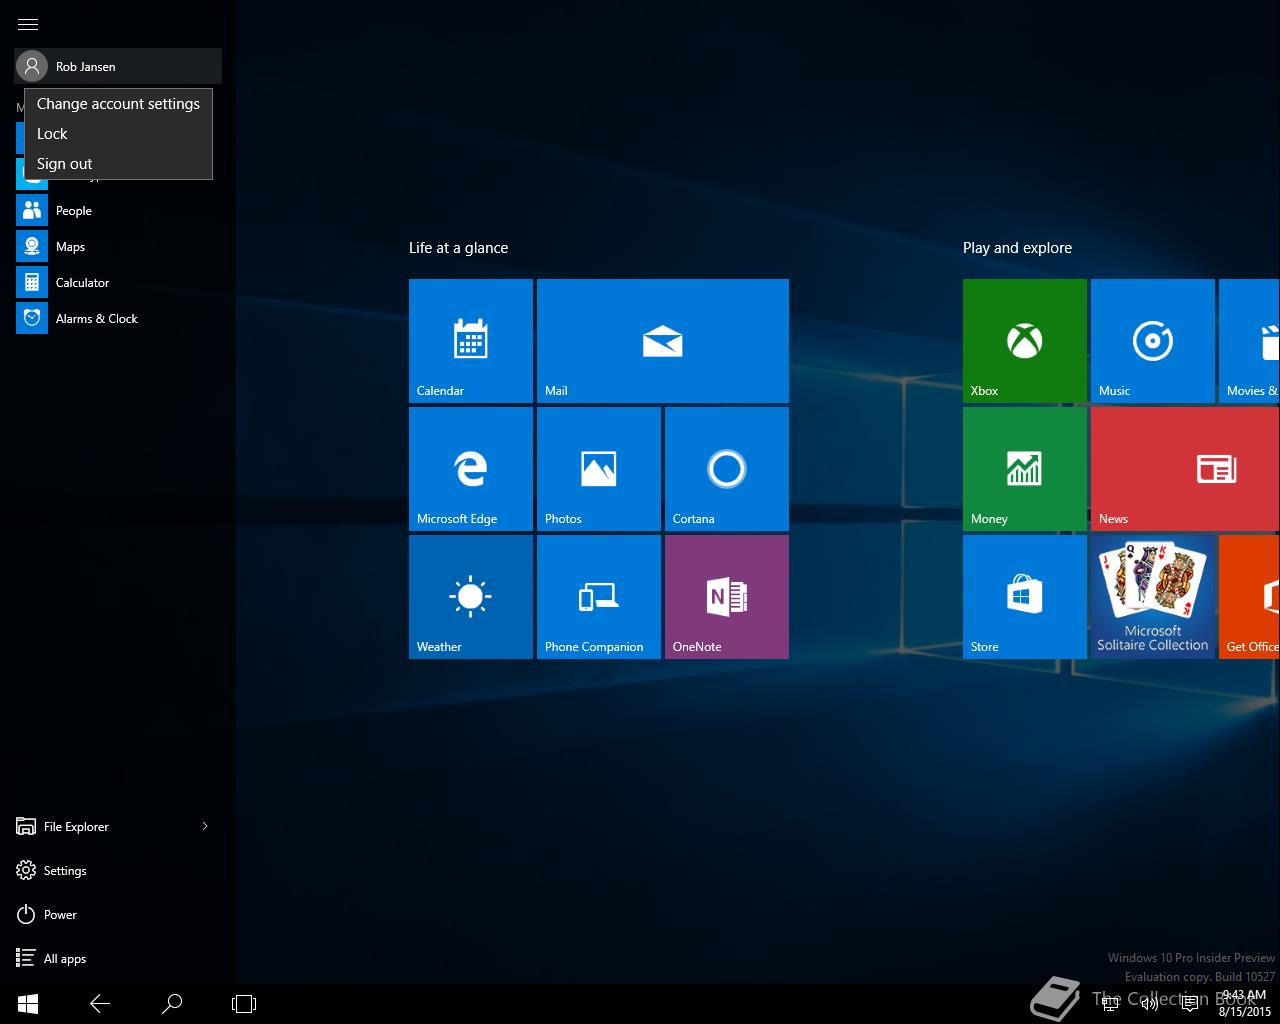This screenshot has height=1024, width=1280.
Task: Open the Weather tile
Action: click(x=470, y=597)
